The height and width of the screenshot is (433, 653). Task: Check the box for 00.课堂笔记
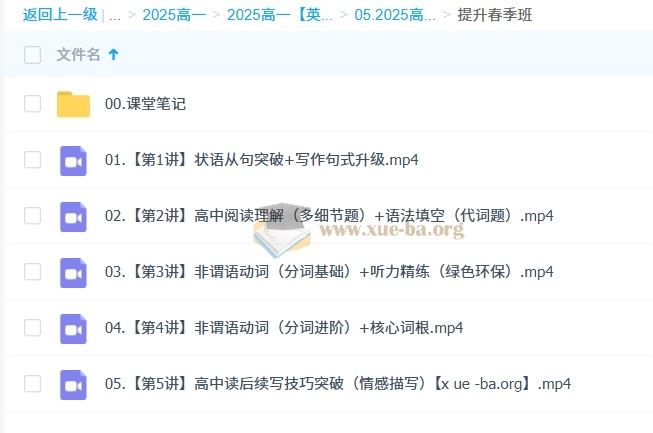click(32, 104)
